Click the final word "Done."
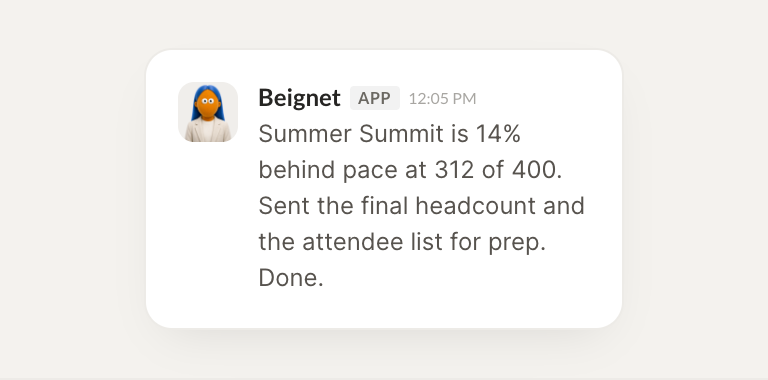This screenshot has width=768, height=380. pyautogui.click(x=291, y=278)
